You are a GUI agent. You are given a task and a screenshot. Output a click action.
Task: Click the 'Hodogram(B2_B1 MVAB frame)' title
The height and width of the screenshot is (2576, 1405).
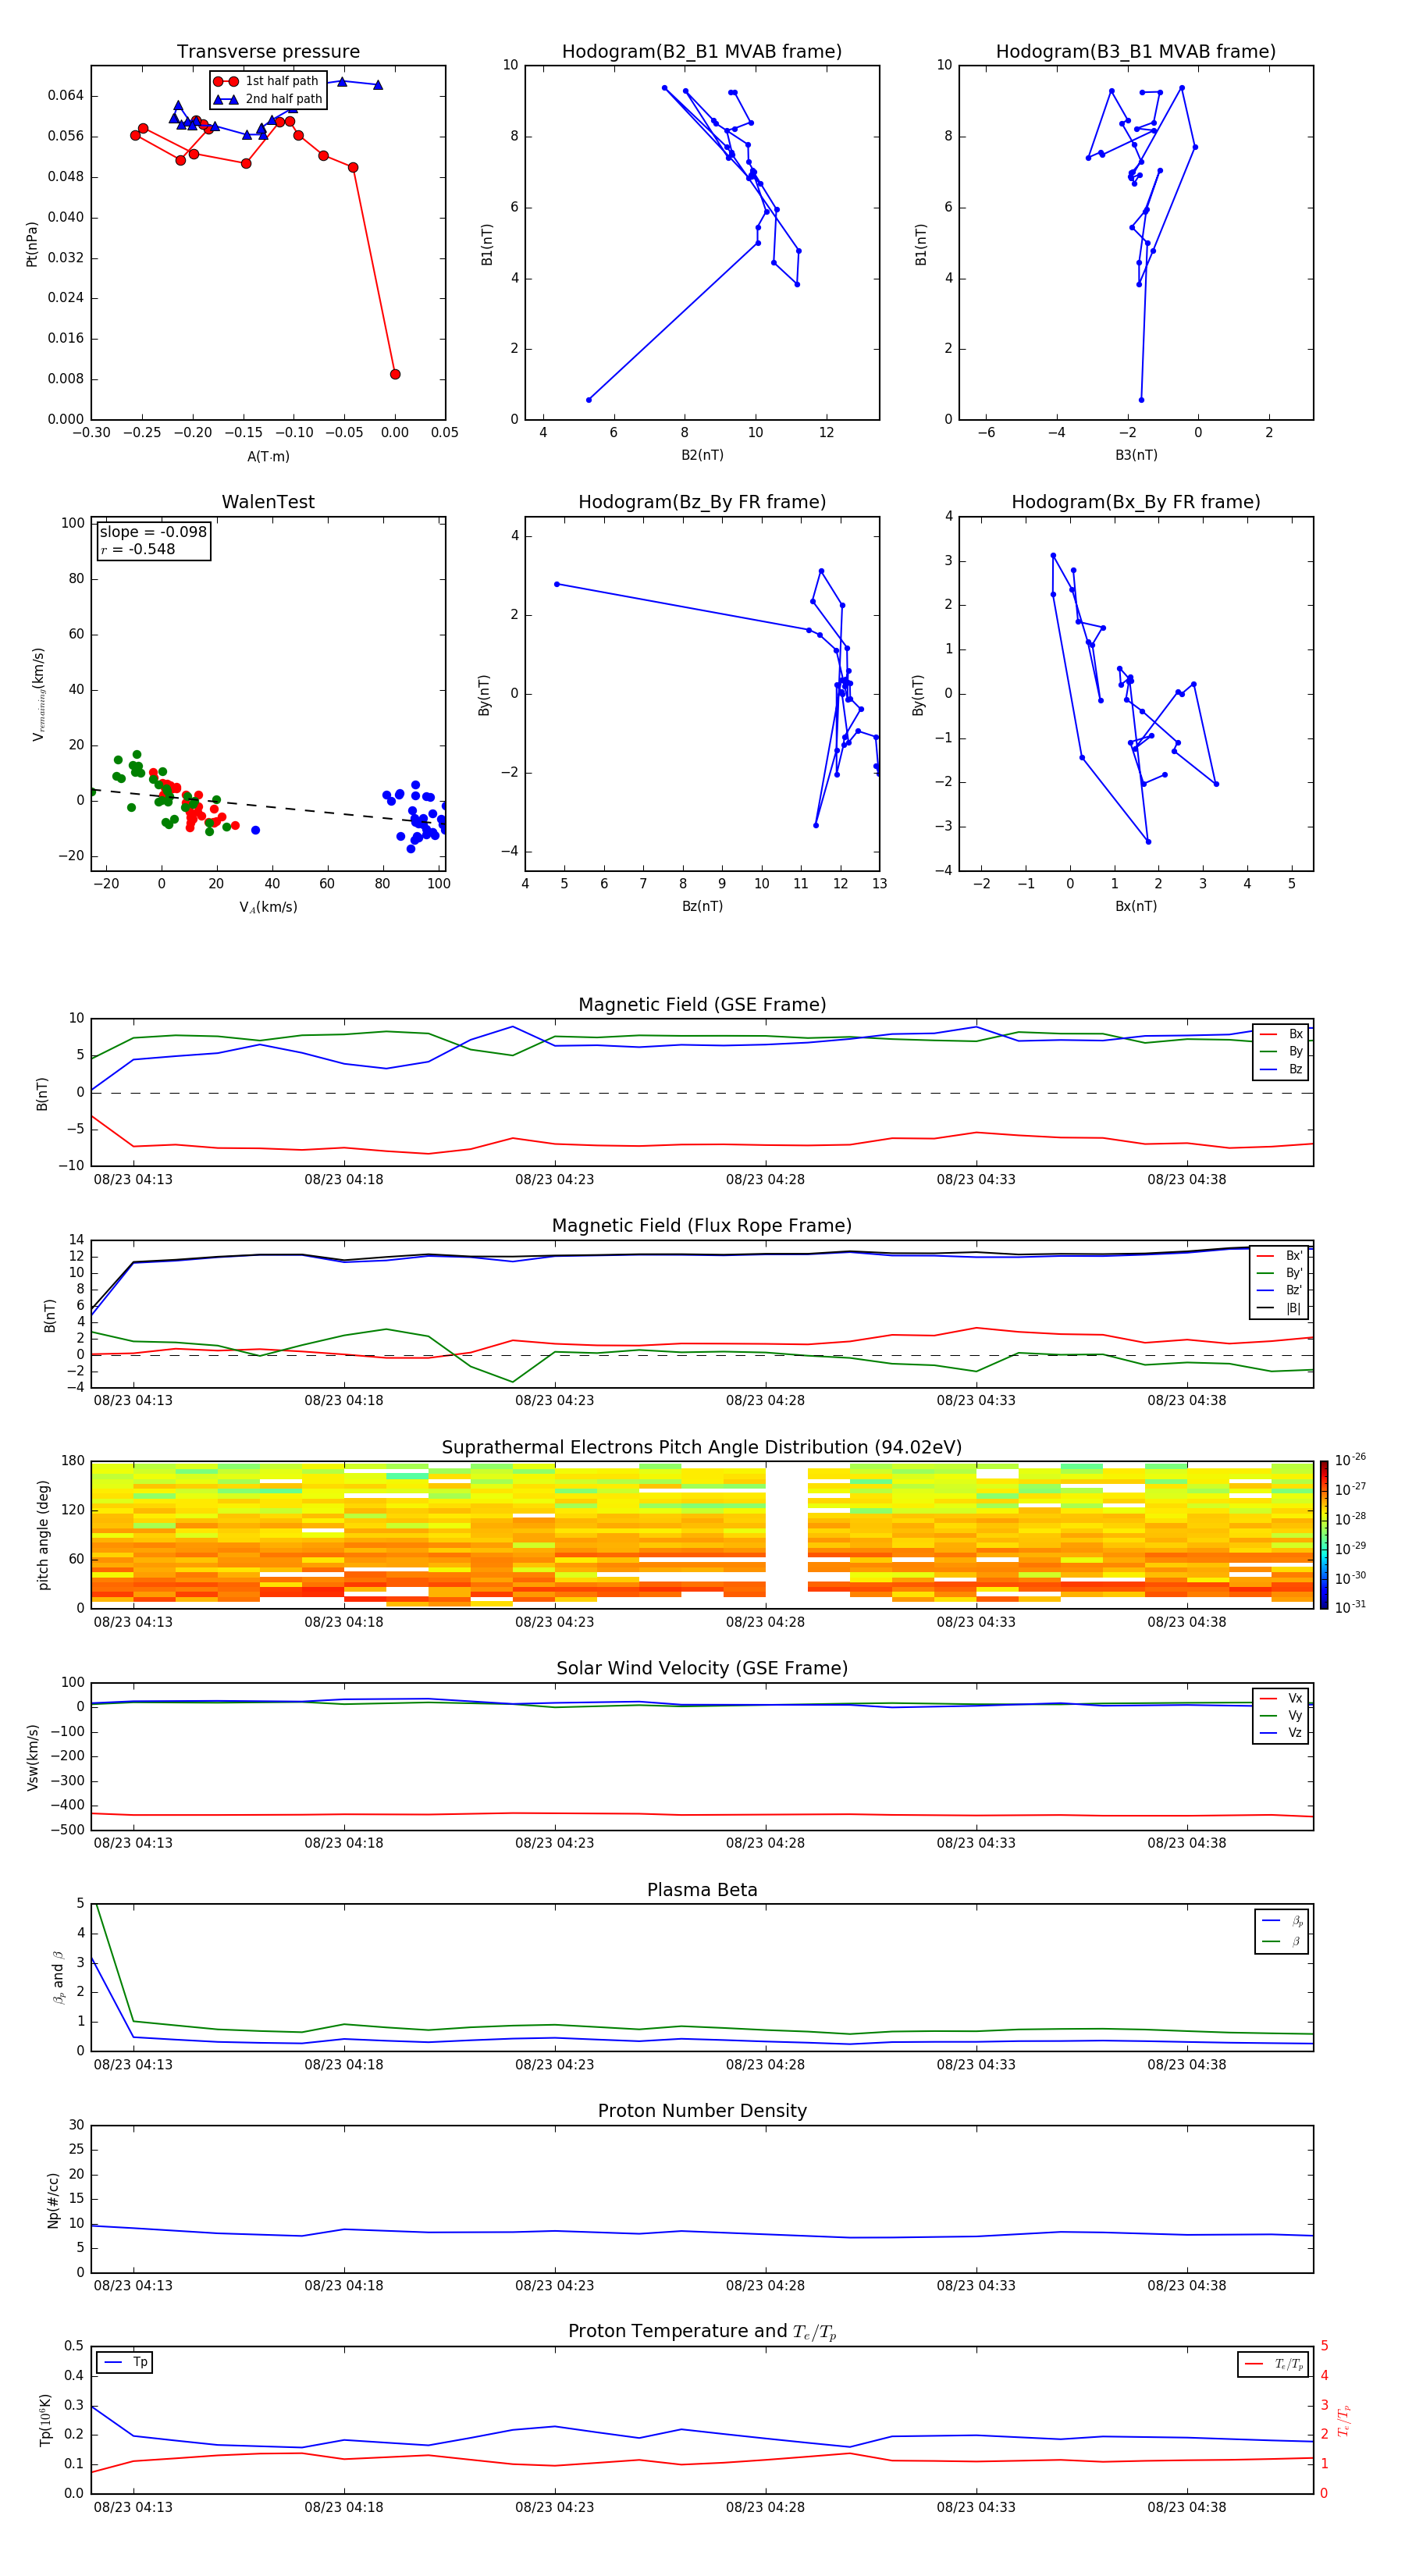click(x=702, y=52)
